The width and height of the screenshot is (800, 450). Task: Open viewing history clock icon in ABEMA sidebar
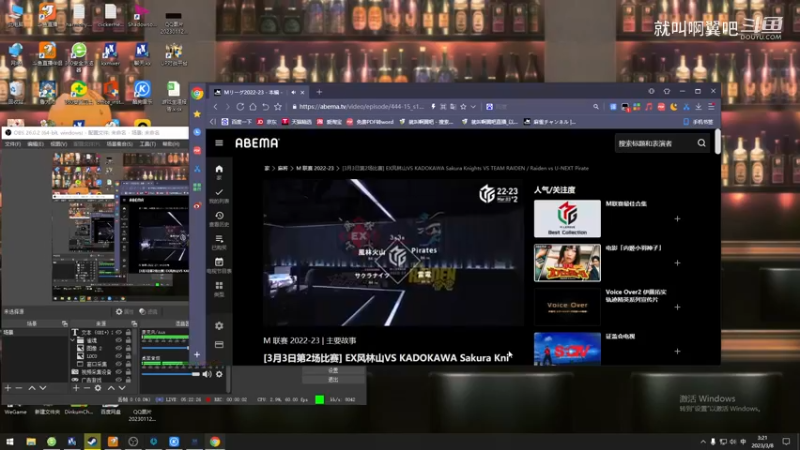(x=219, y=216)
